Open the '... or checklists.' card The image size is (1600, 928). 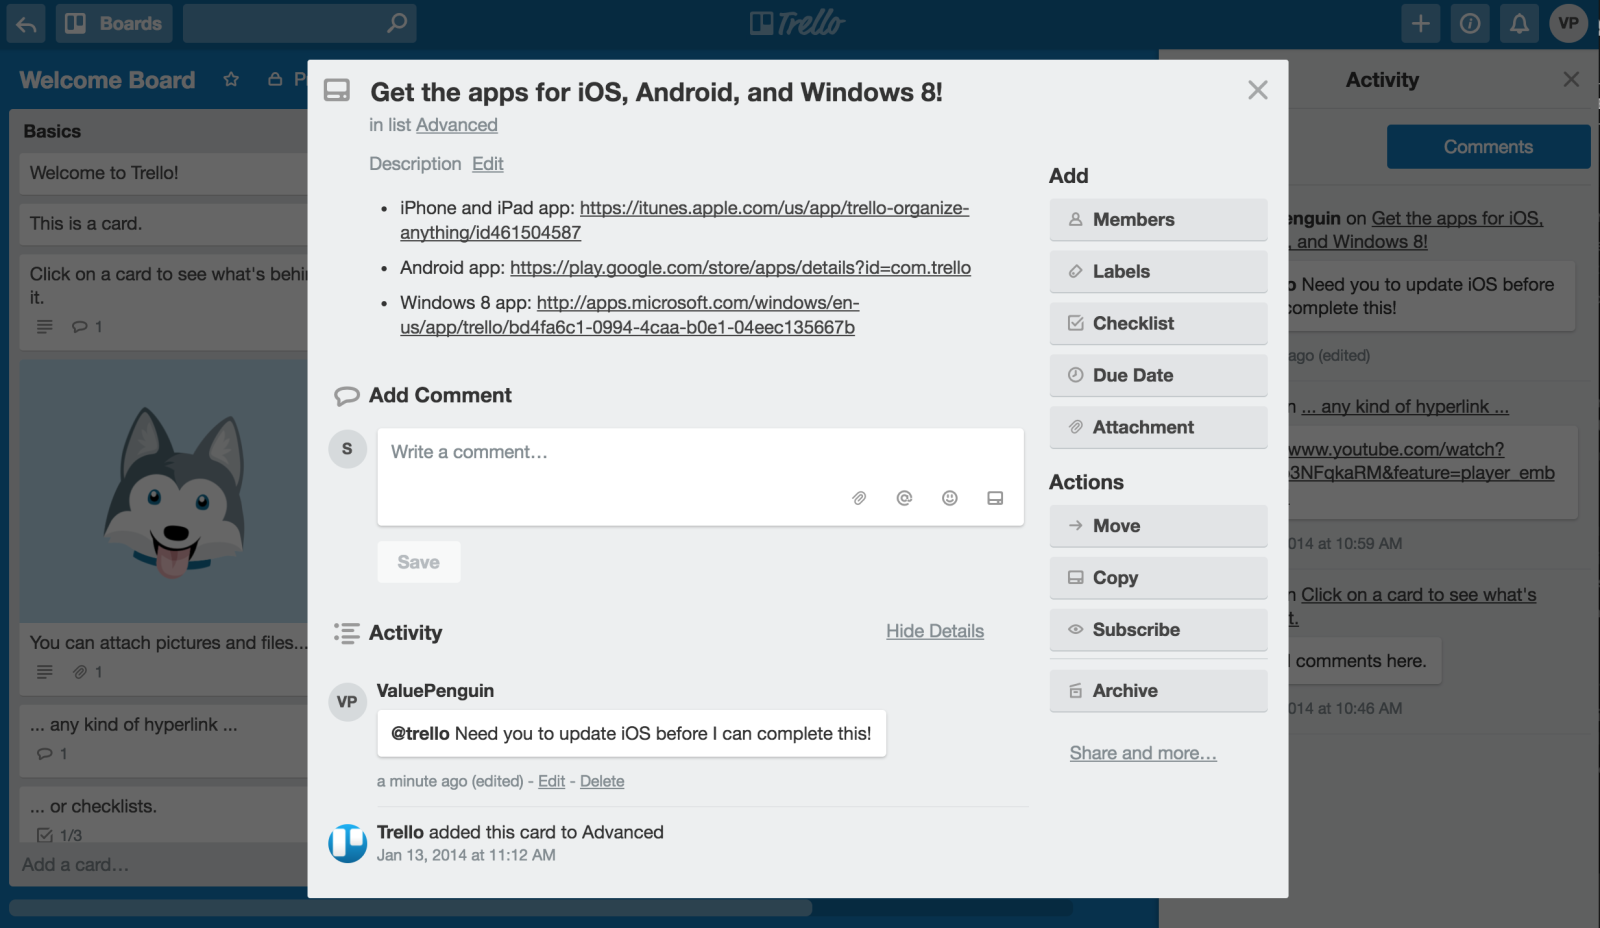pyautogui.click(x=164, y=816)
